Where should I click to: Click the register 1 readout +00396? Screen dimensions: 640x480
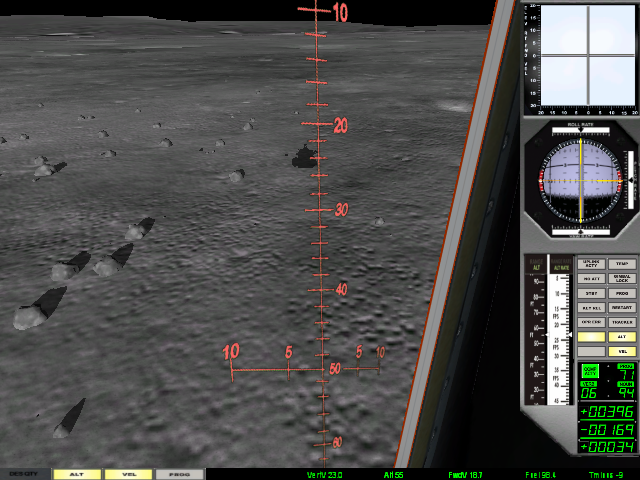pos(607,412)
